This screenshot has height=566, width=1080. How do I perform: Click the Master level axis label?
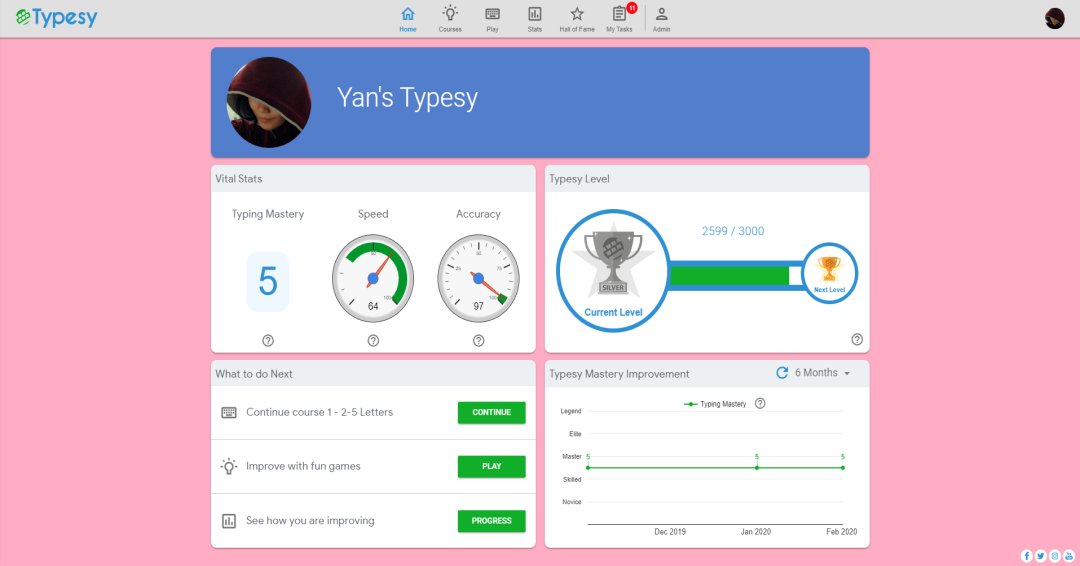click(x=572, y=457)
